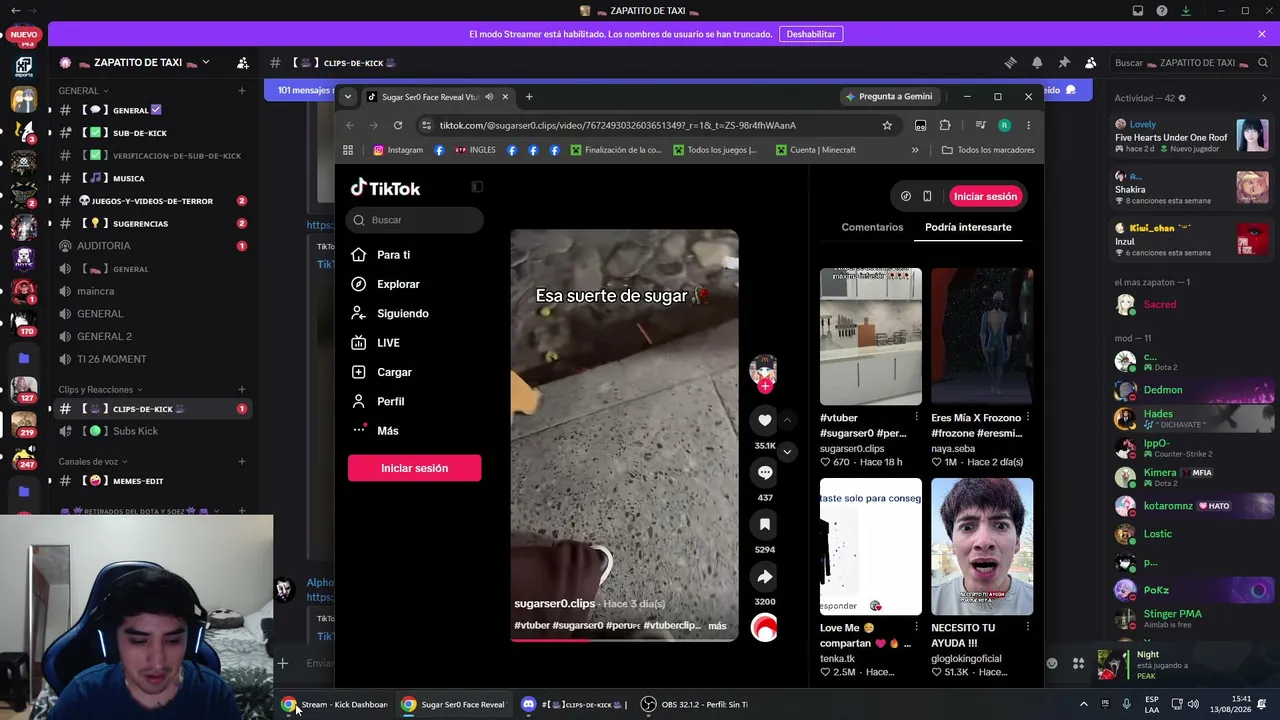Screen dimensions: 1280x720
Task: Open Discord threads icon in header
Action: [x=1010, y=62]
